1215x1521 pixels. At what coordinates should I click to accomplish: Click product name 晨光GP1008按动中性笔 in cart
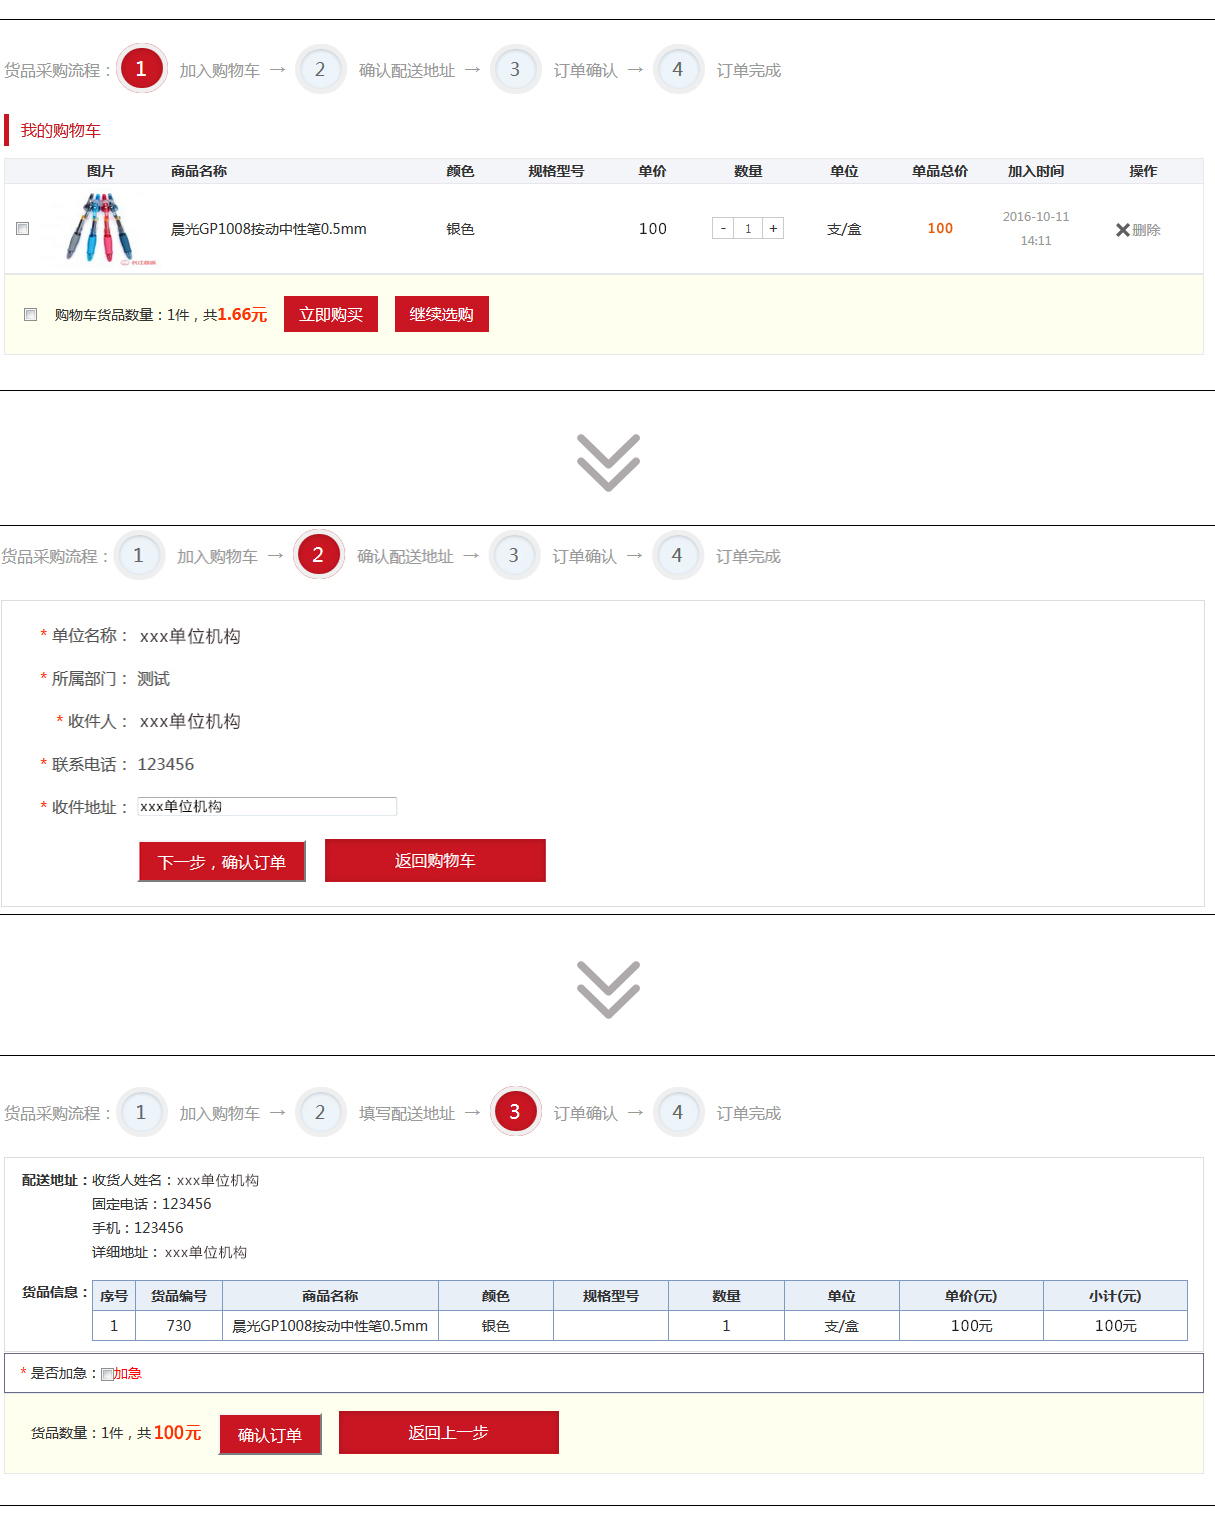pyautogui.click(x=268, y=229)
